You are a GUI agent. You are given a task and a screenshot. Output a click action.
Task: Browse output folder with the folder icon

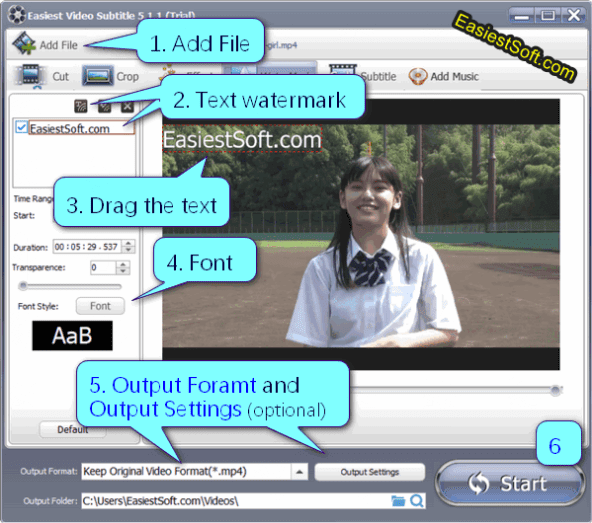pyautogui.click(x=398, y=501)
